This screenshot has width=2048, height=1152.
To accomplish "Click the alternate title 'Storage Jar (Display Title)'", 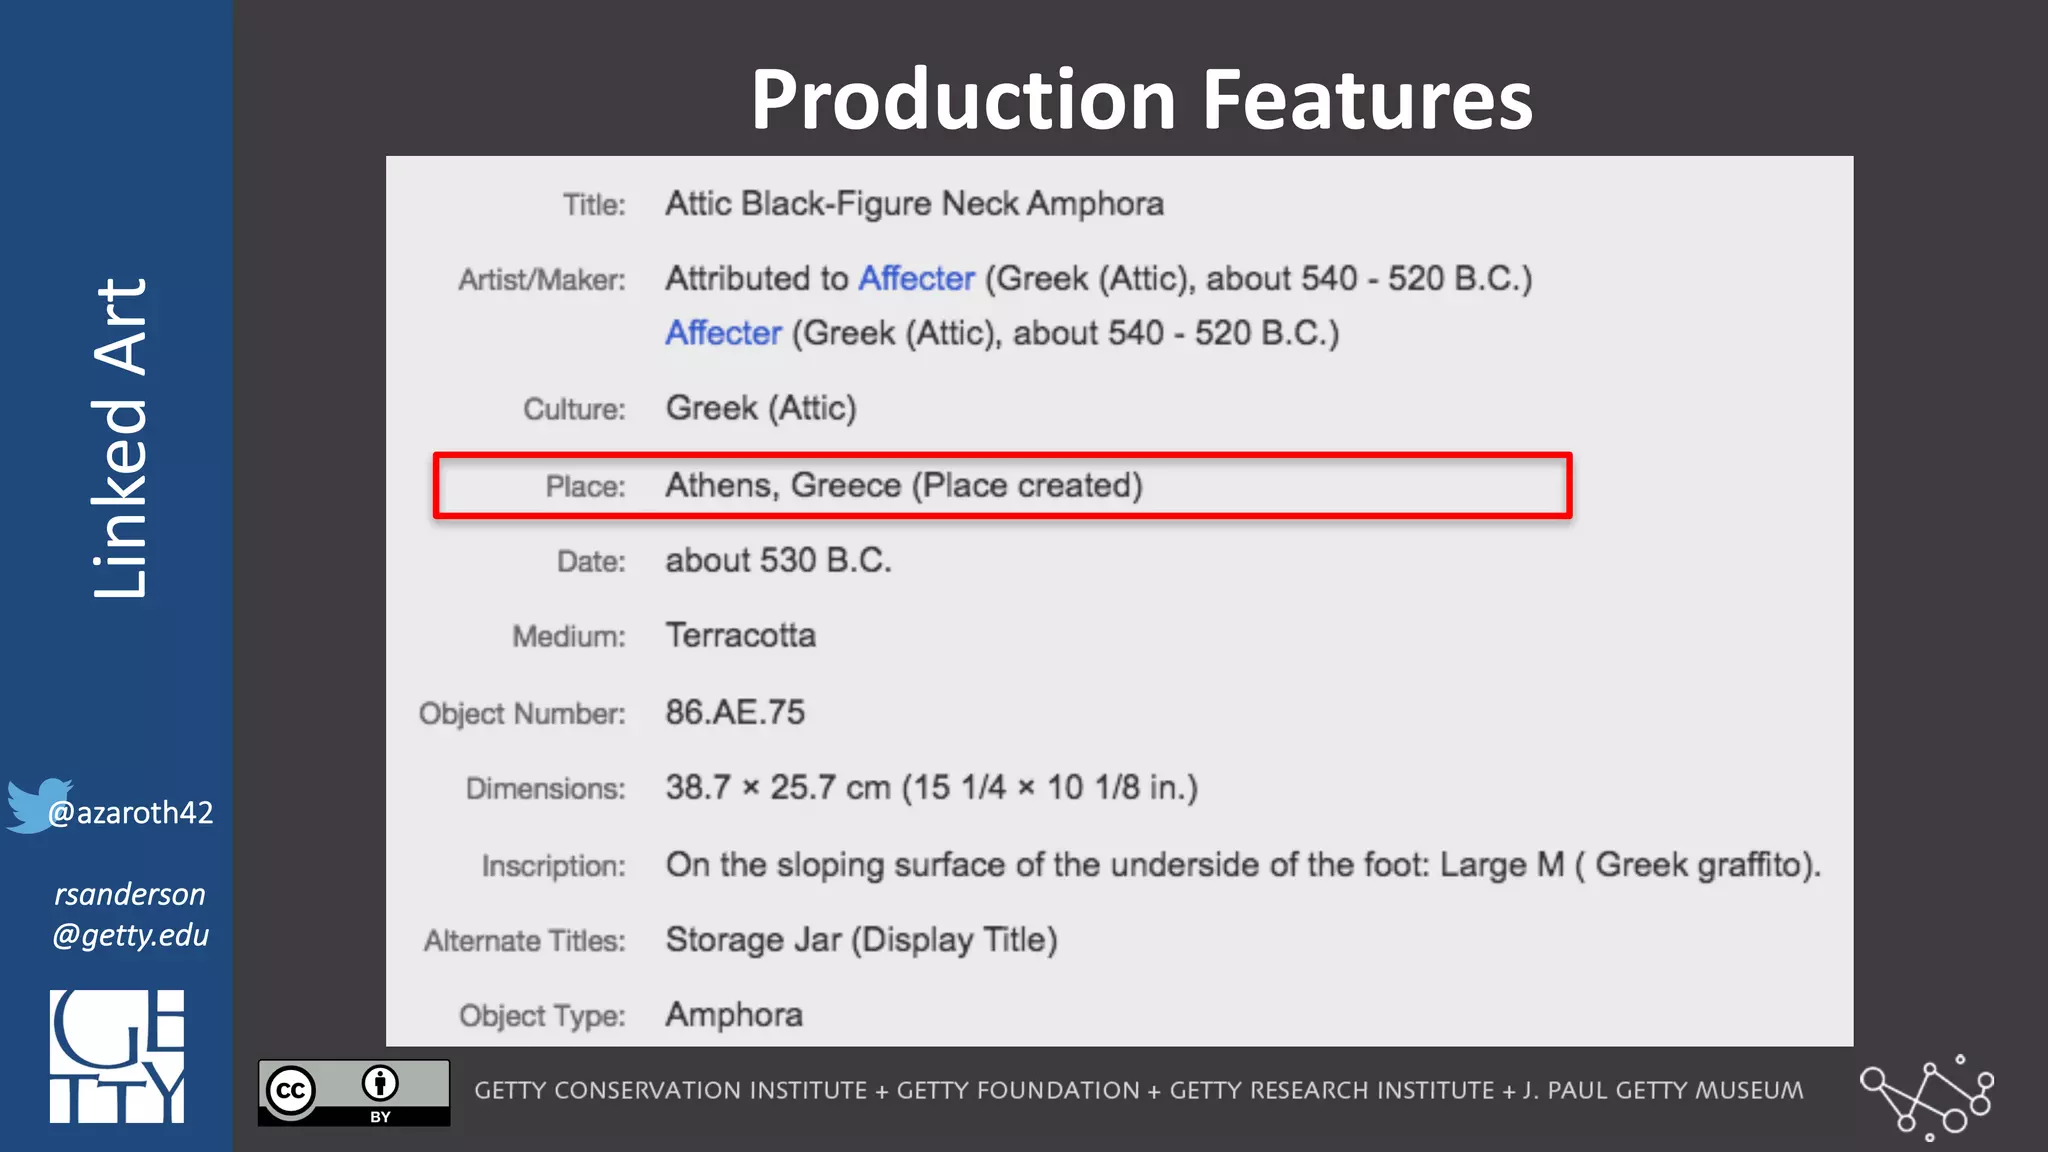I will click(x=861, y=940).
